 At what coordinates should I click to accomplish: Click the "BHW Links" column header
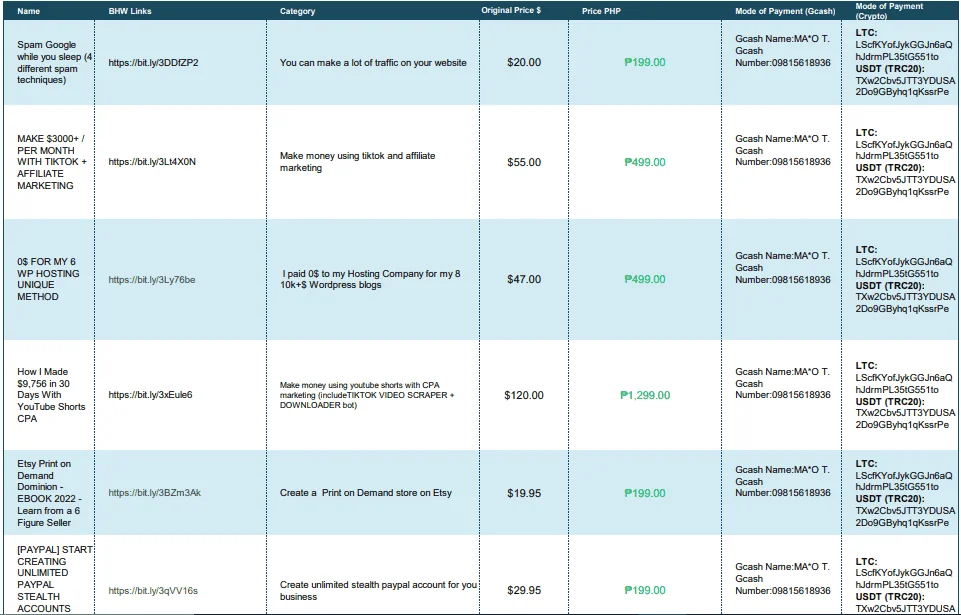(130, 11)
